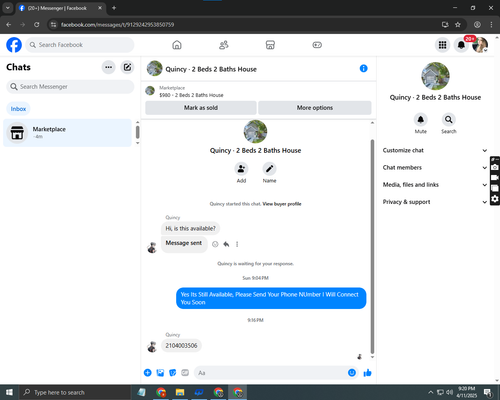500x400 pixels.
Task: Open more options for Message sent bubble
Action: pyautogui.click(x=237, y=244)
